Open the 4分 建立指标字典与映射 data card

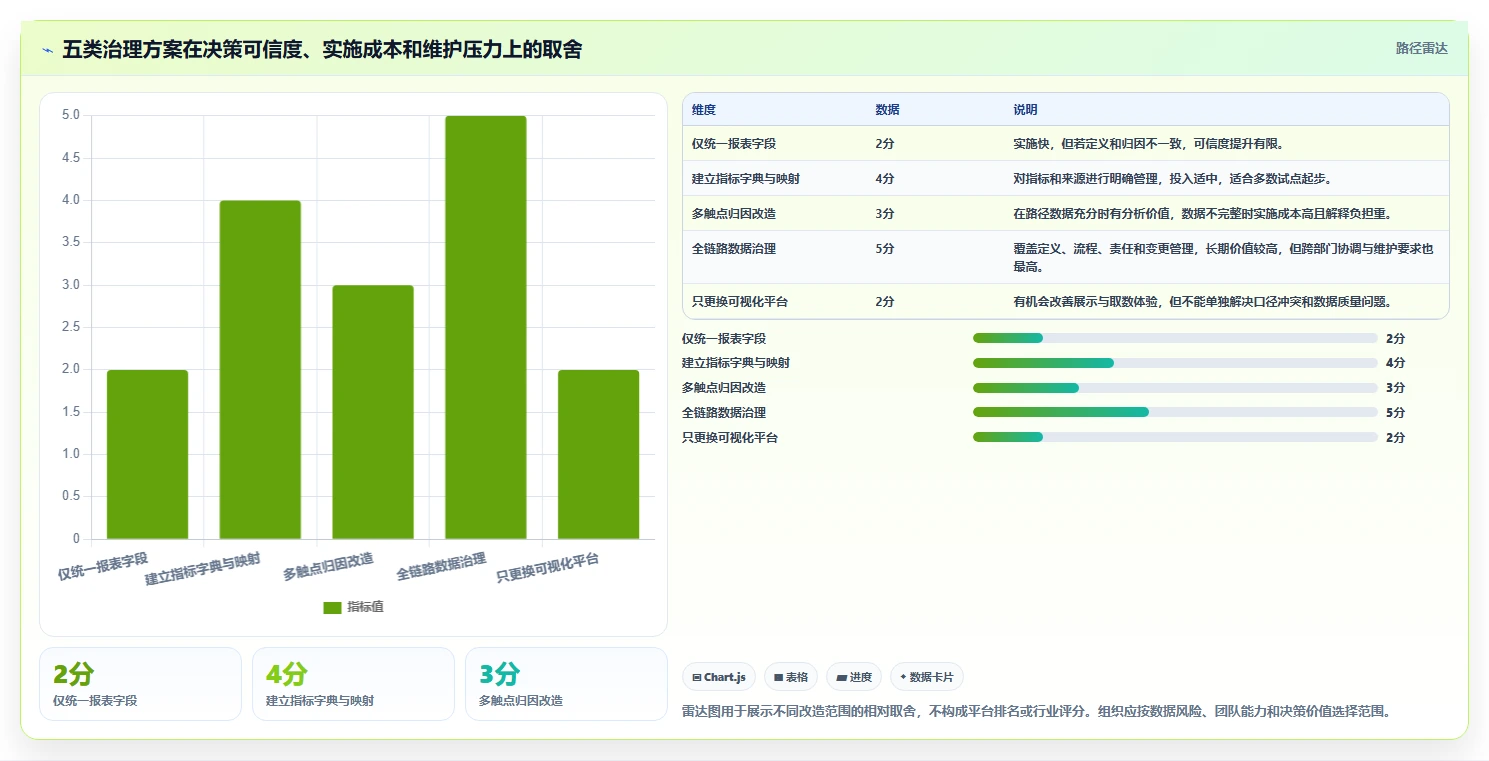[353, 684]
